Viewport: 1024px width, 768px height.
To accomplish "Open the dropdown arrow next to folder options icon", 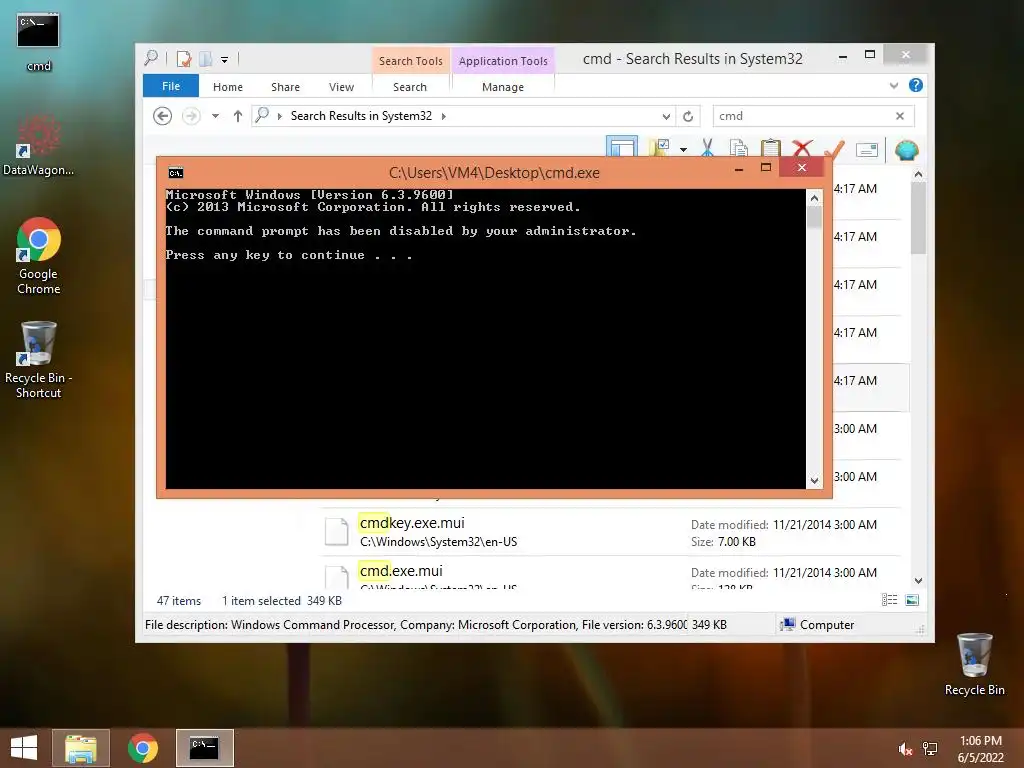I will click(x=683, y=150).
